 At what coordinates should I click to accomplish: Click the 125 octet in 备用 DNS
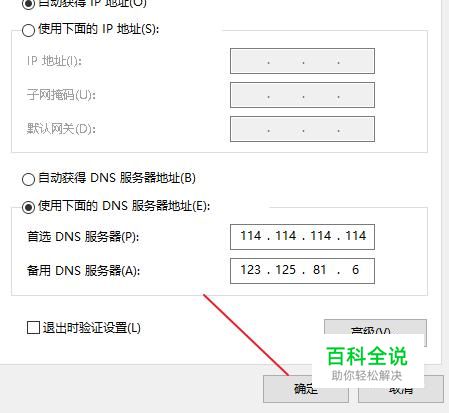[286, 270]
